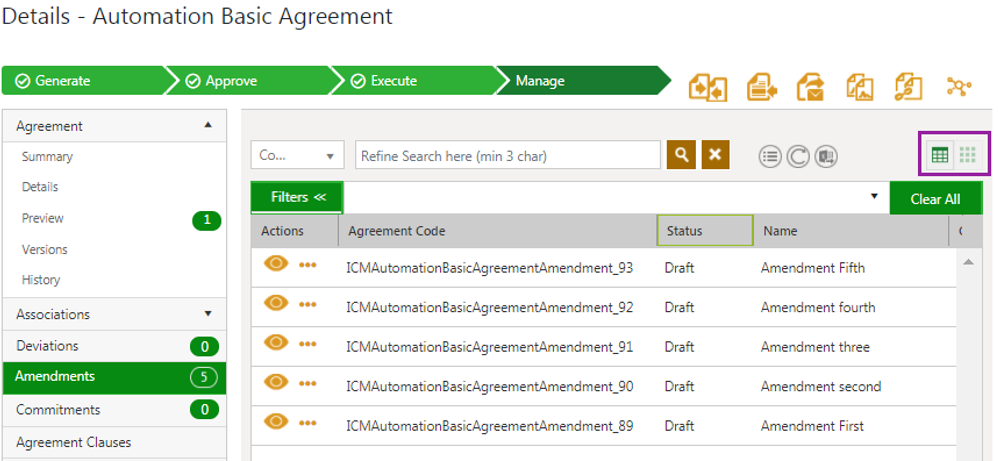Image resolution: width=998 pixels, height=461 pixels.
Task: Switch to table grid view
Action: (x=940, y=155)
